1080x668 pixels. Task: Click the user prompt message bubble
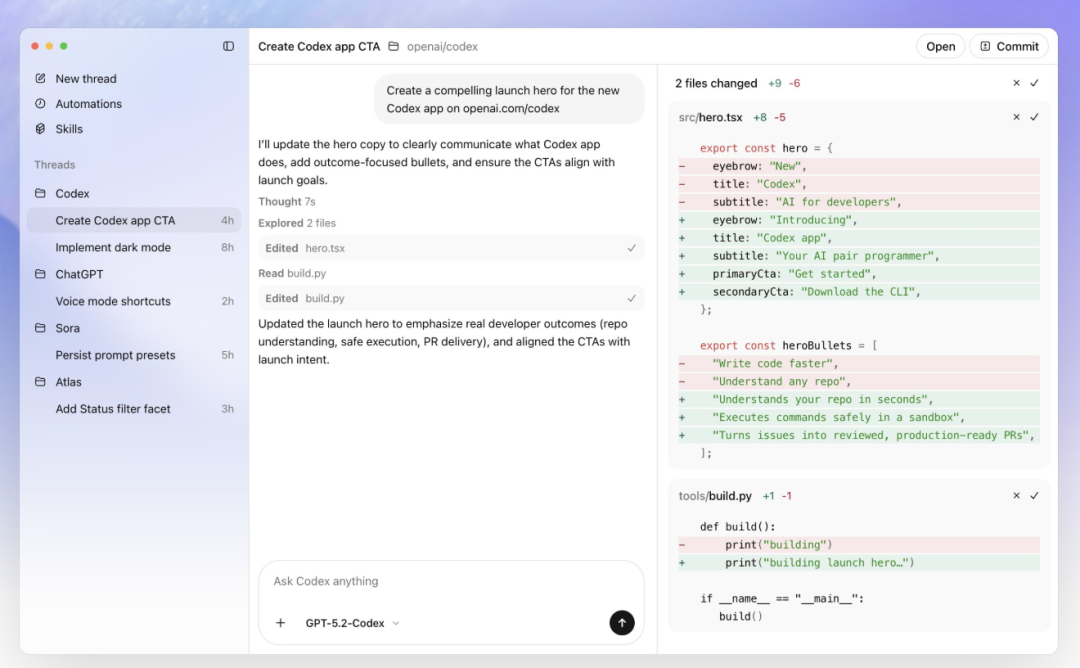point(509,99)
